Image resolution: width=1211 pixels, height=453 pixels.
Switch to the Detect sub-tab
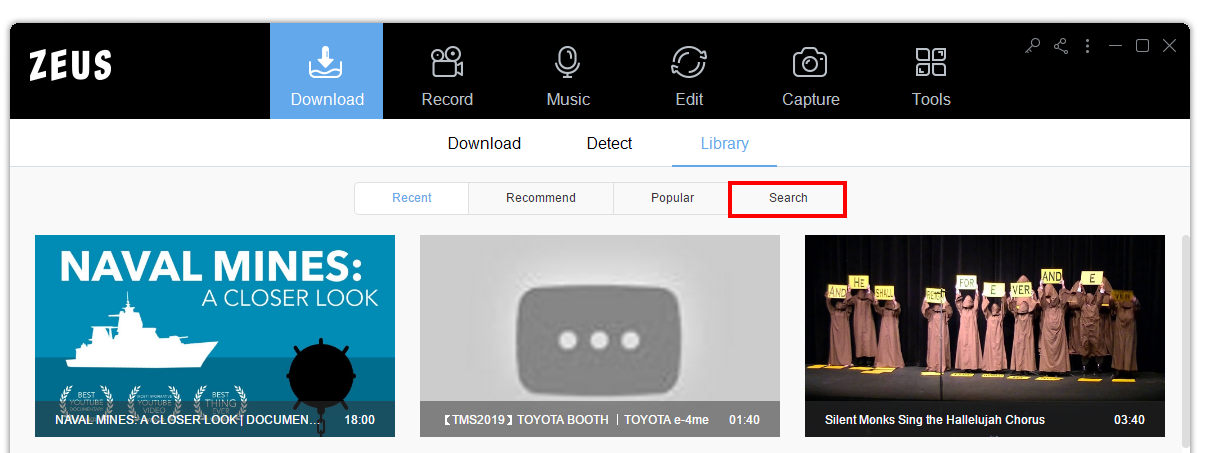[x=609, y=143]
